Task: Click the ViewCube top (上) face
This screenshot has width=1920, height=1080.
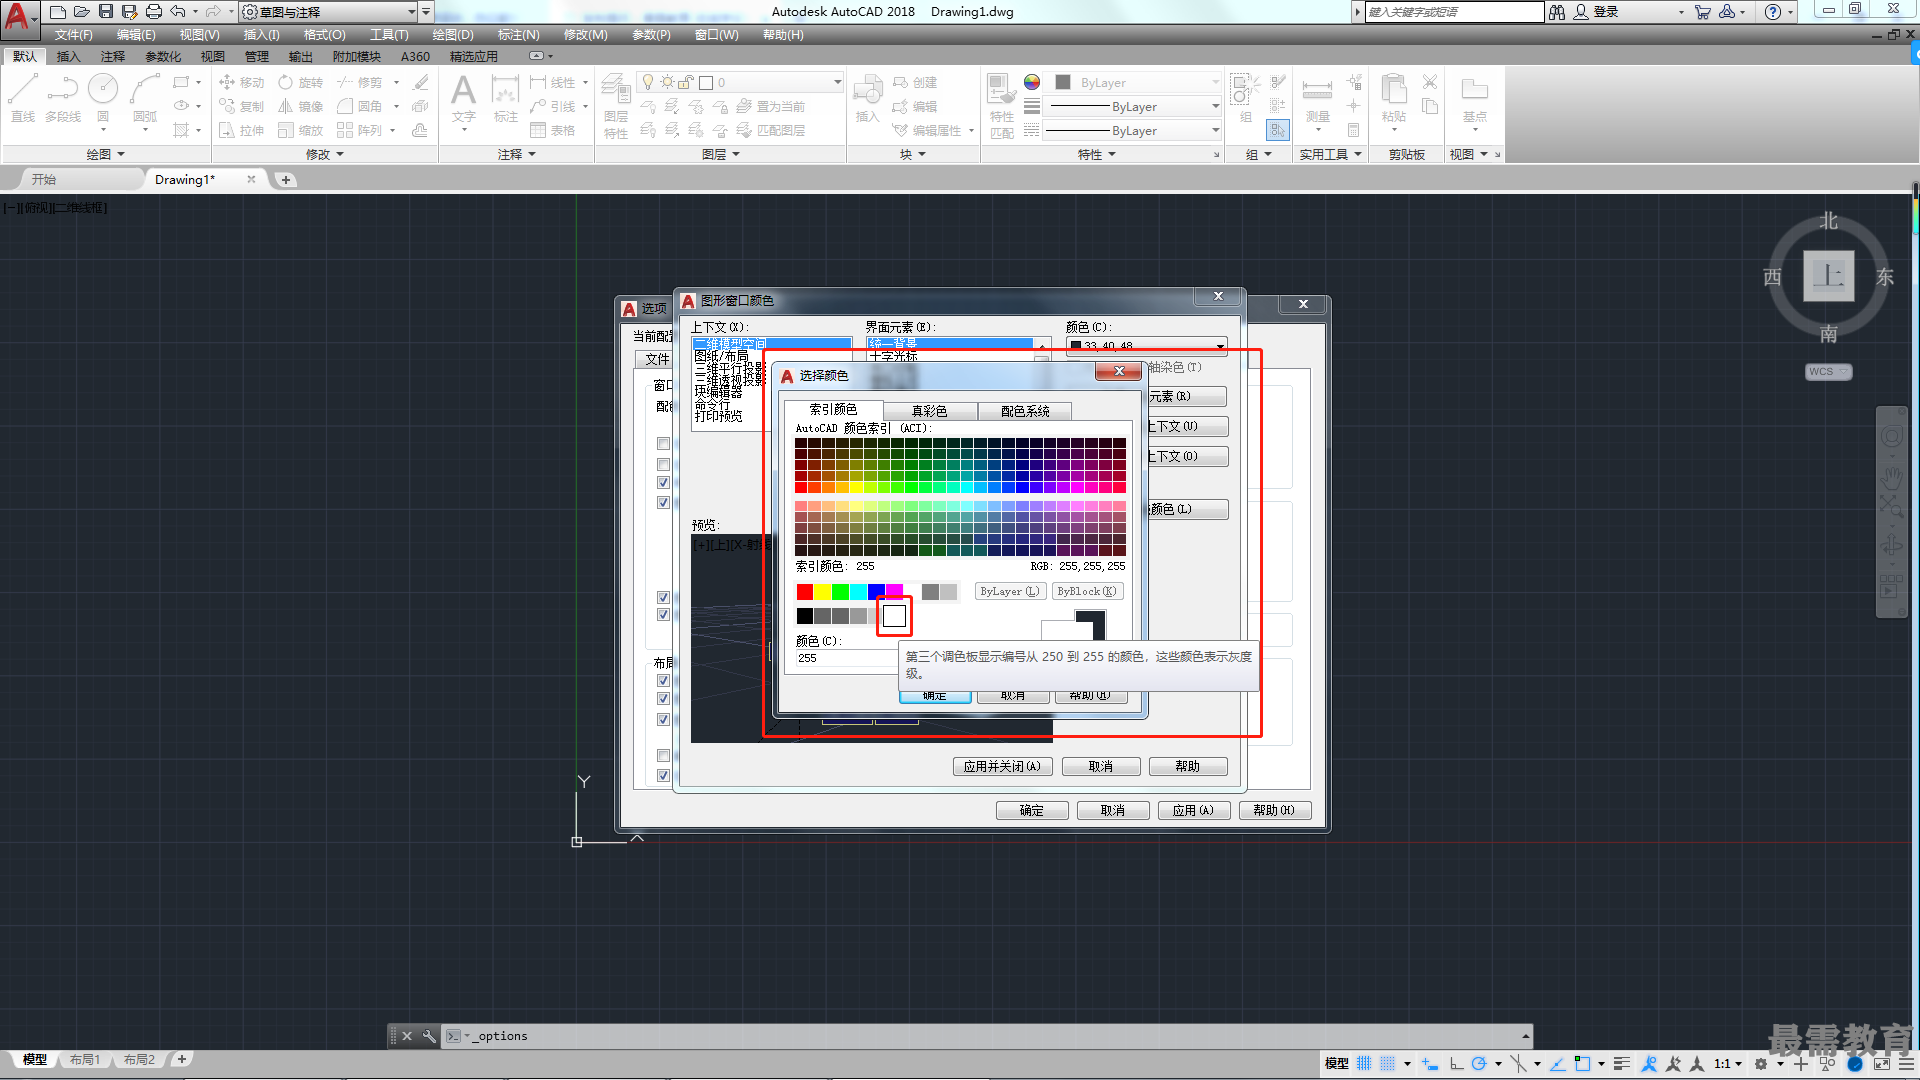Action: [1828, 275]
